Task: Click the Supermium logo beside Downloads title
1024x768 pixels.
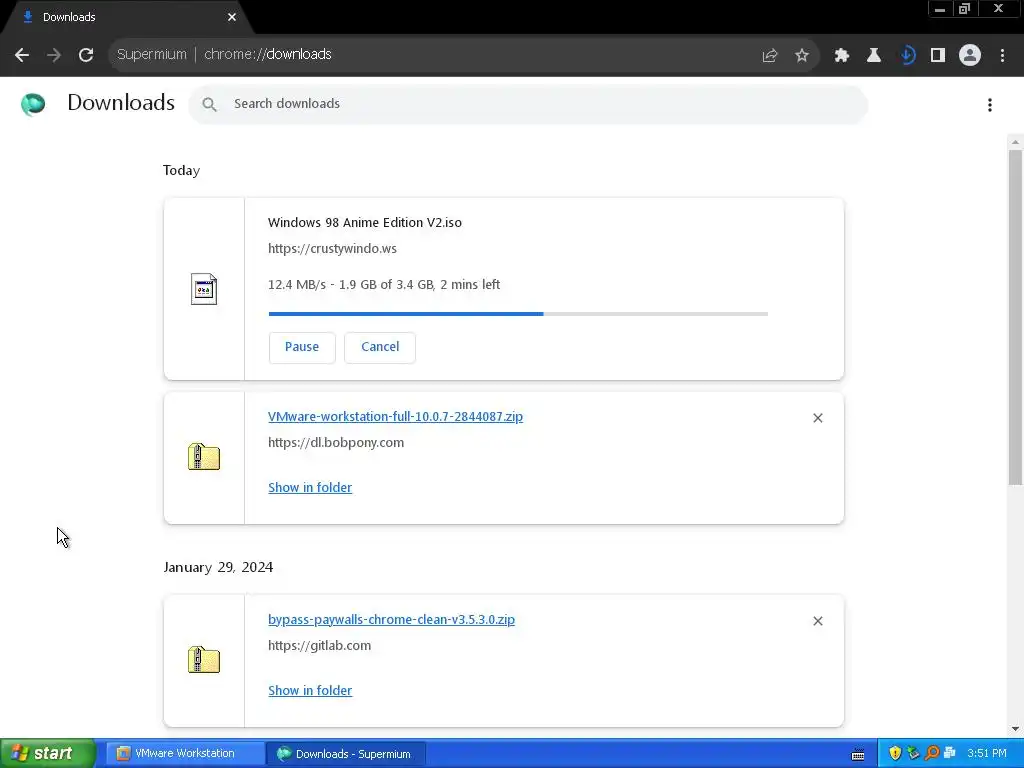Action: tap(33, 104)
